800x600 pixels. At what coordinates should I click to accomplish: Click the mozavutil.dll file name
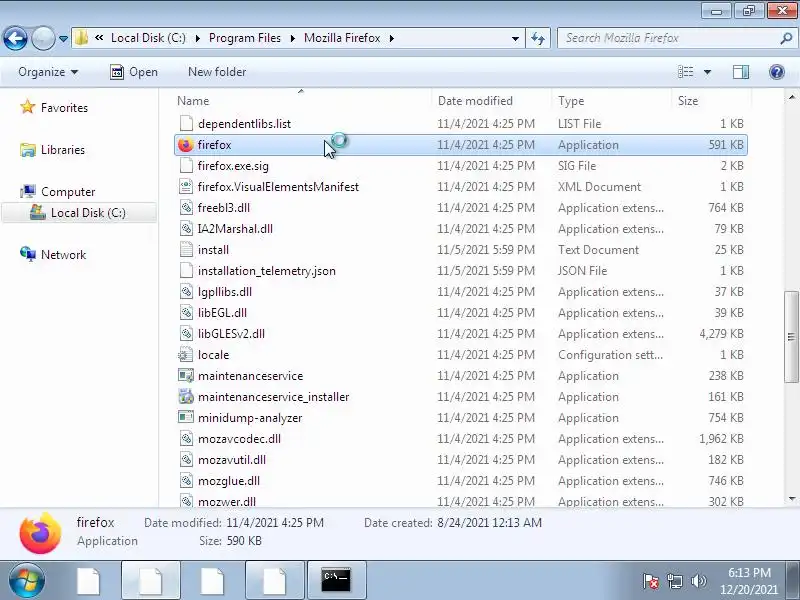(x=232, y=460)
